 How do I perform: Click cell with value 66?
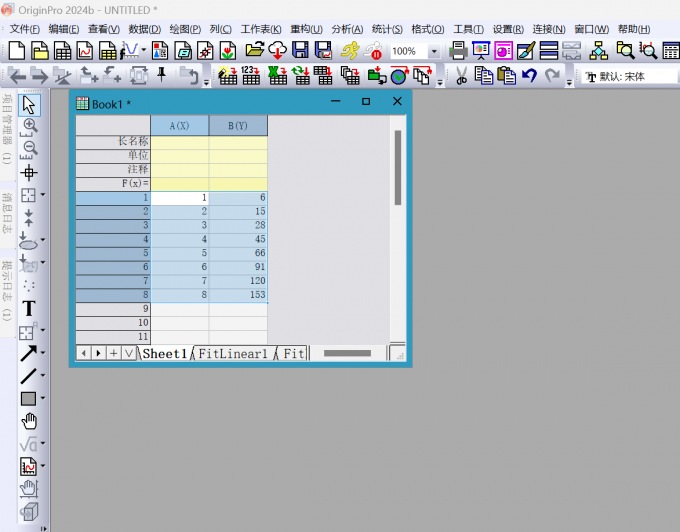point(238,253)
